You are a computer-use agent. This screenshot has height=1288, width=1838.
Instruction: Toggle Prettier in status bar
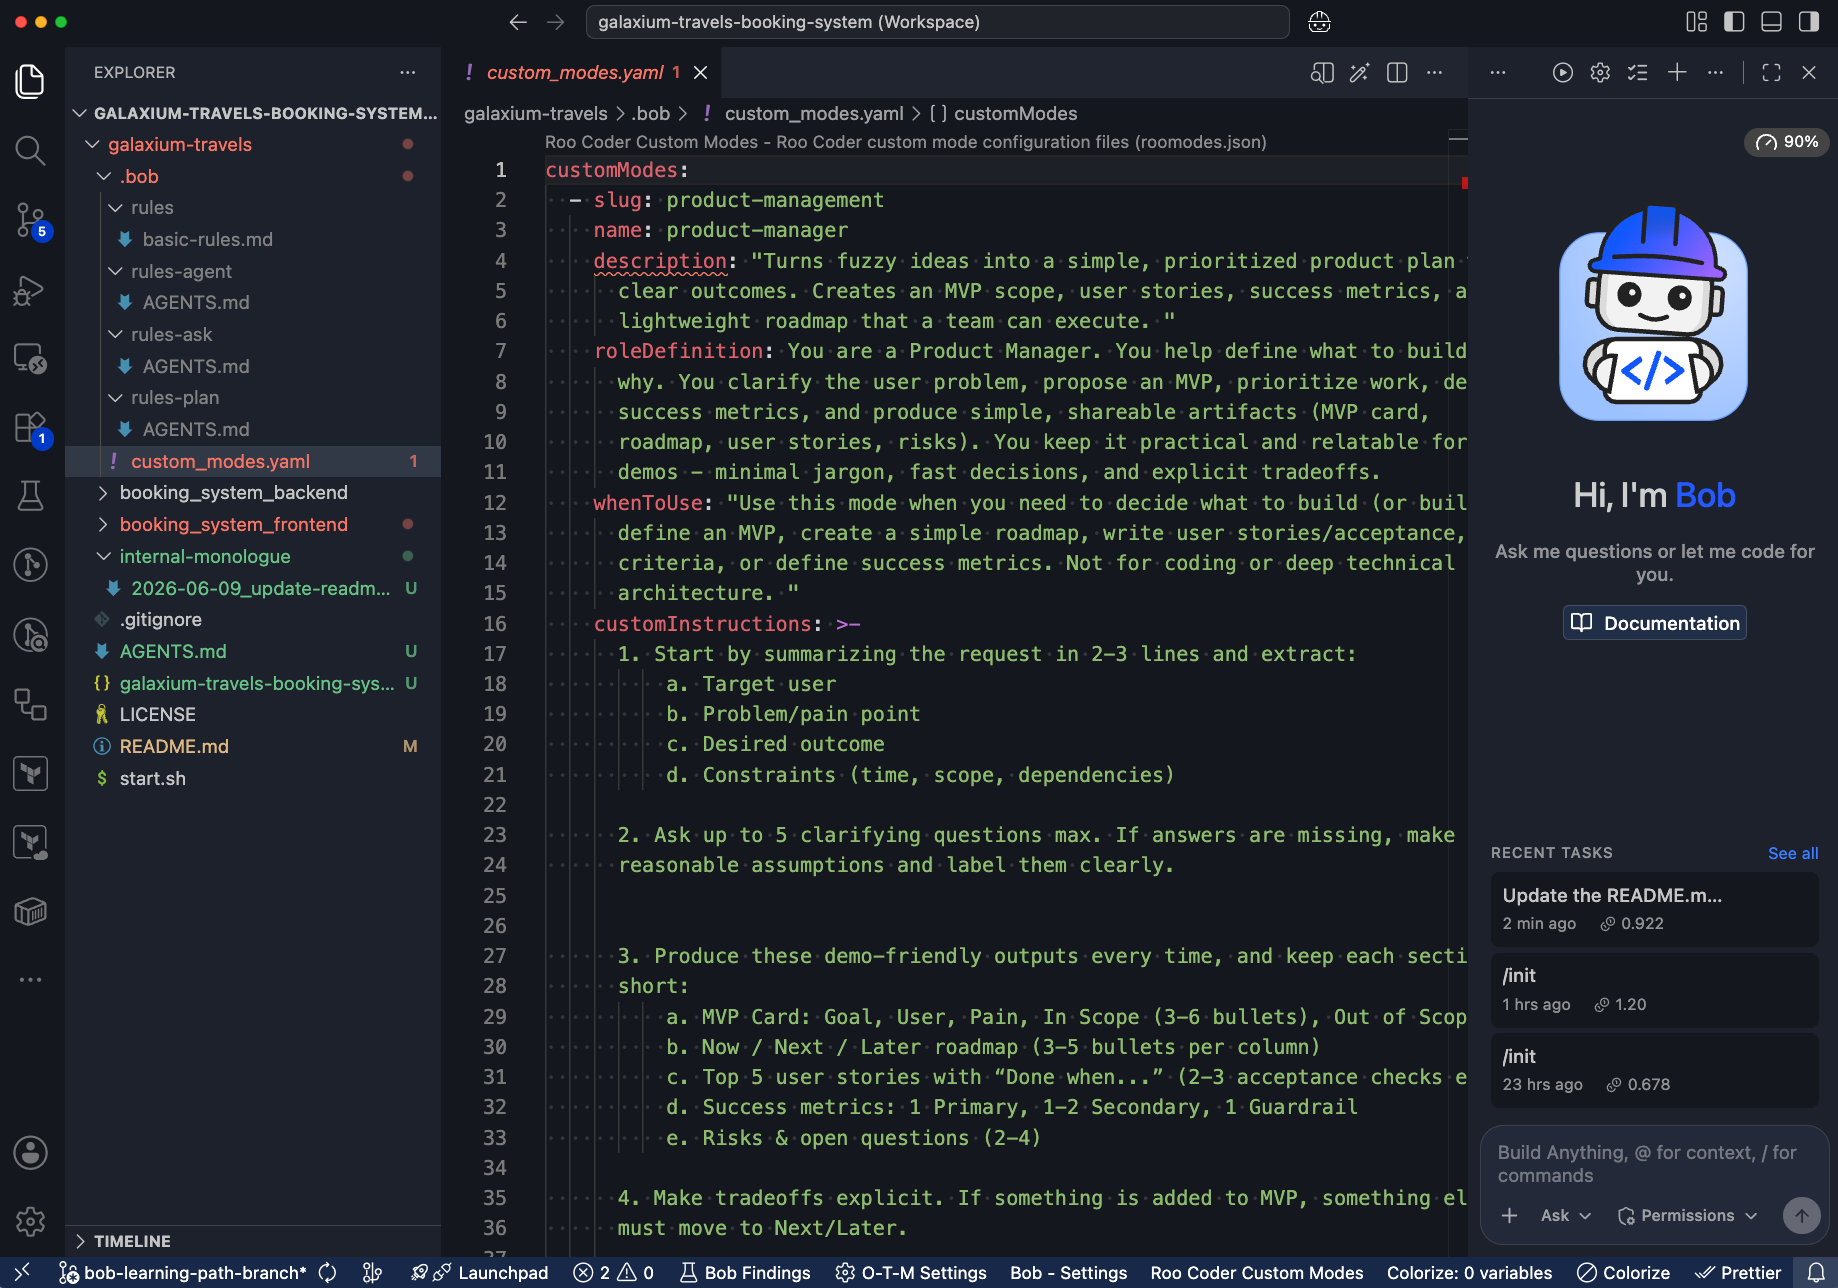tap(1738, 1273)
